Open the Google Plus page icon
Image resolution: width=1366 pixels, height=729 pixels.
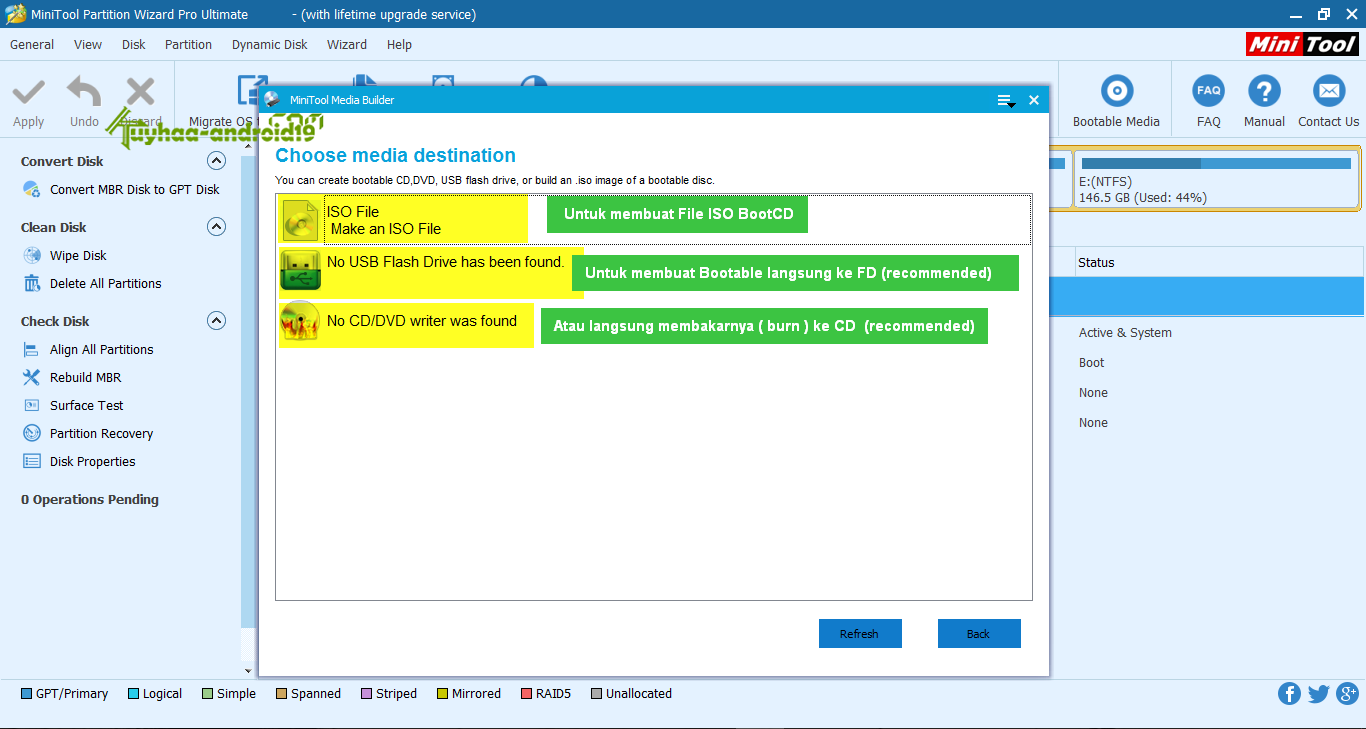[x=1347, y=693]
